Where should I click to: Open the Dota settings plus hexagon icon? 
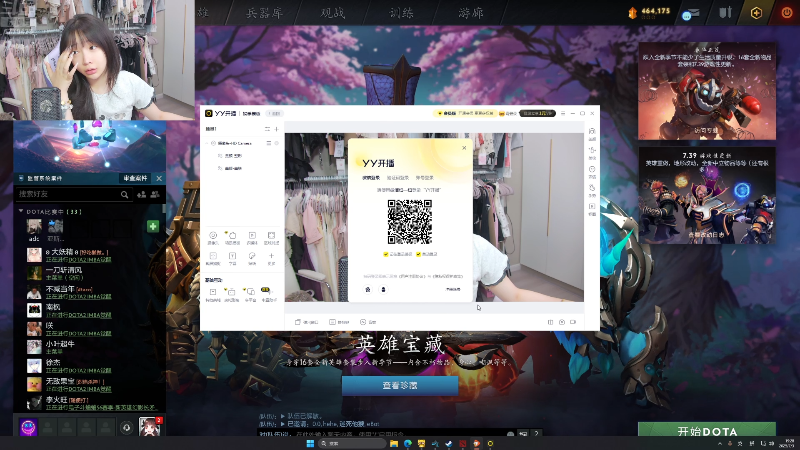756,13
